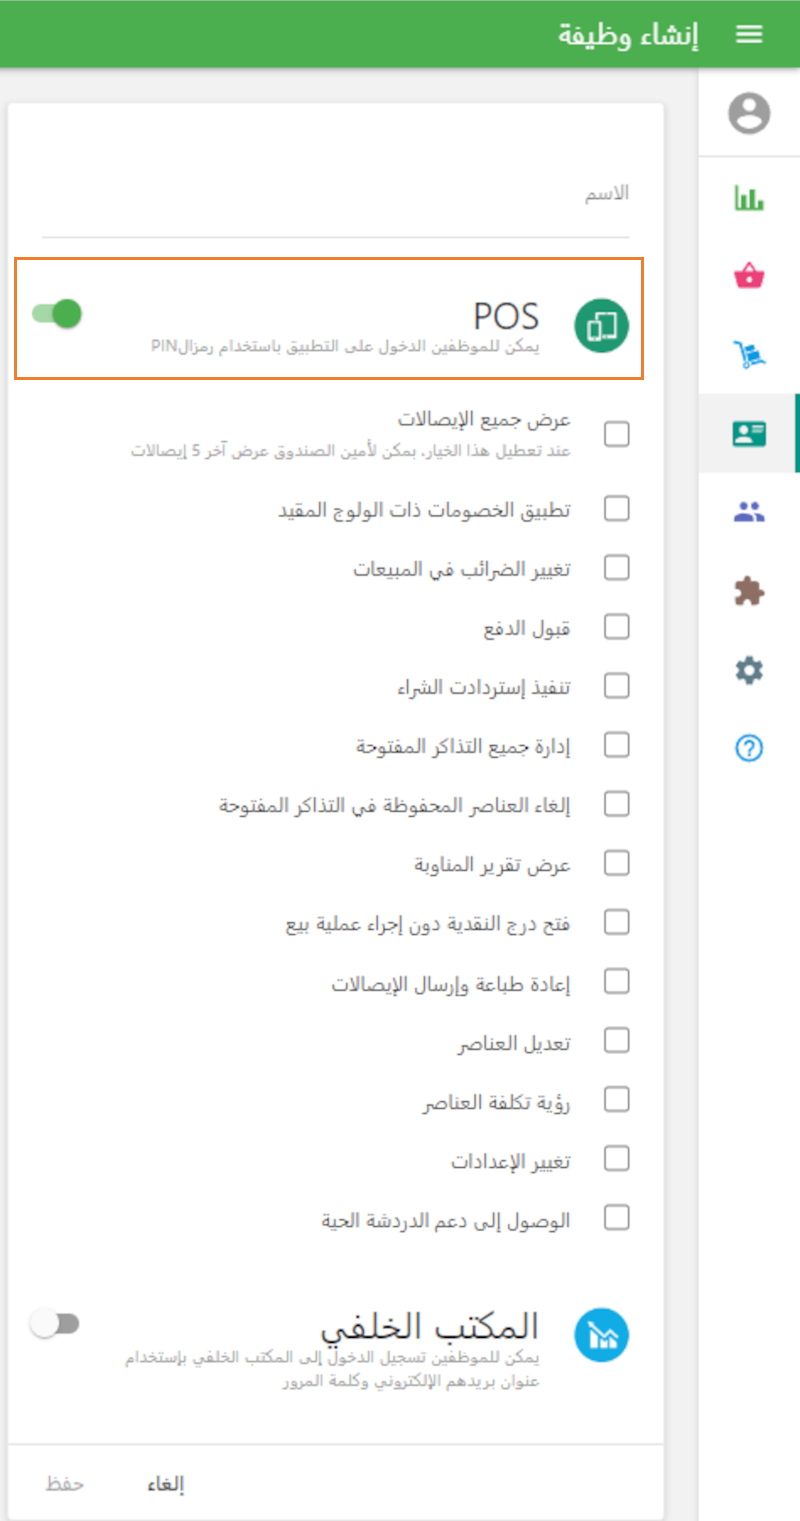
Task: Click the إنشاء وظيفة title in header
Action: (x=627, y=33)
